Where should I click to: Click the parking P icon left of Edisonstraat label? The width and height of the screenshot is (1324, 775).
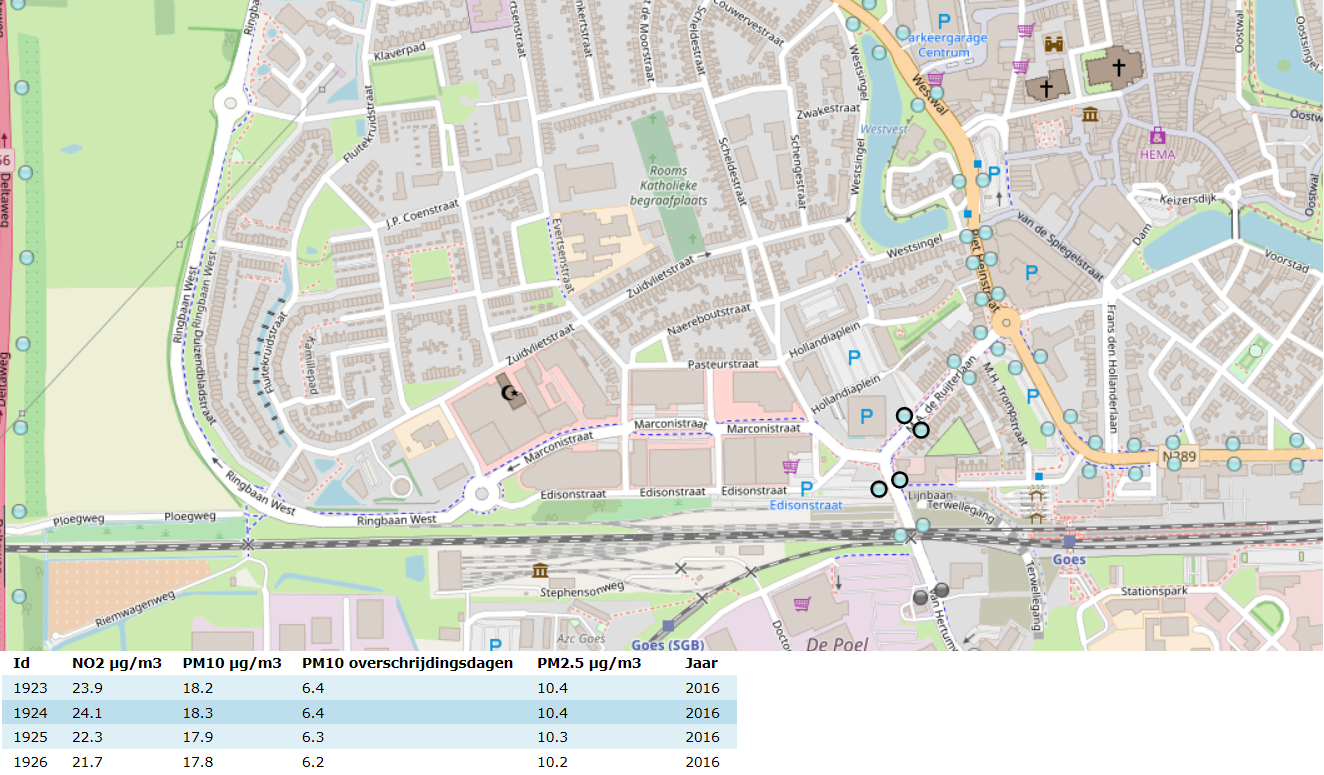pyautogui.click(x=807, y=488)
